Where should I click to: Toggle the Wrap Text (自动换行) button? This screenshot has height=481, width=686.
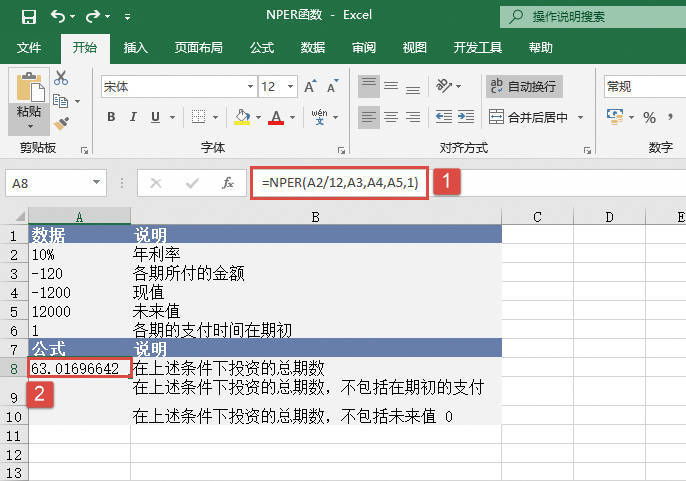[x=525, y=87]
